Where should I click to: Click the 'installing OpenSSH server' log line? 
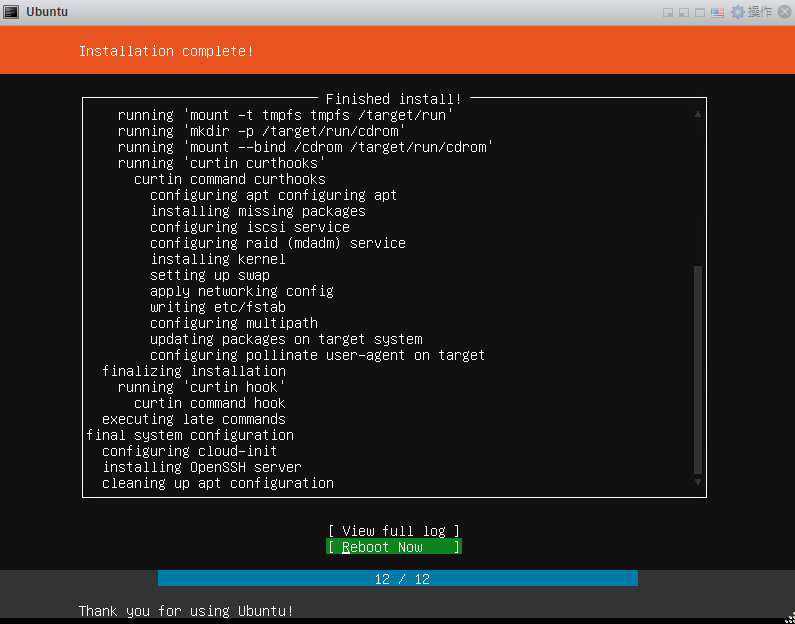click(x=201, y=467)
